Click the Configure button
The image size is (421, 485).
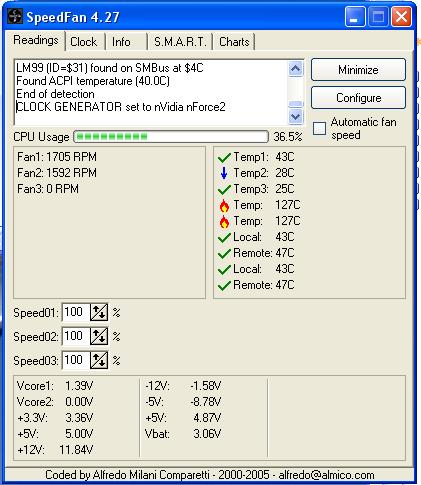[x=358, y=98]
